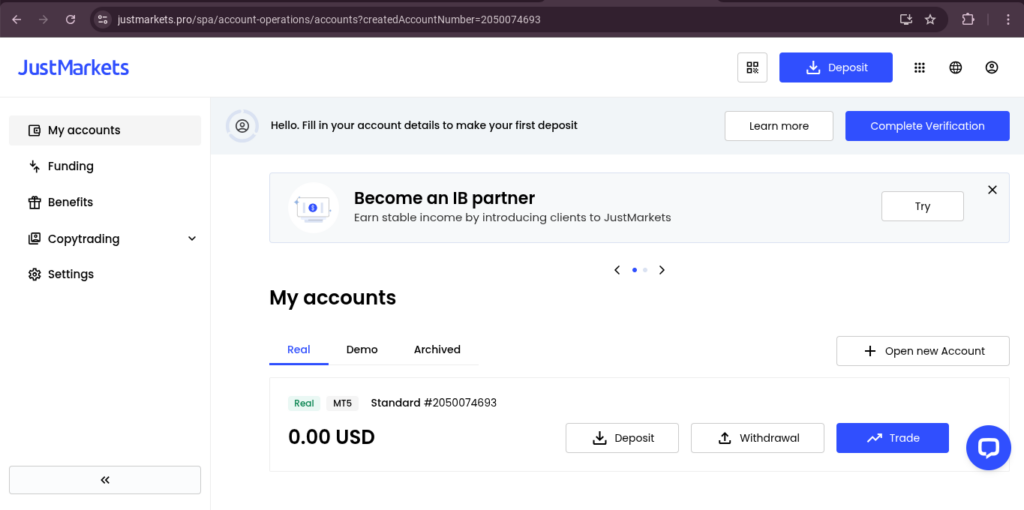Click account label Standard #2050074693
1024x510 pixels.
click(x=434, y=403)
